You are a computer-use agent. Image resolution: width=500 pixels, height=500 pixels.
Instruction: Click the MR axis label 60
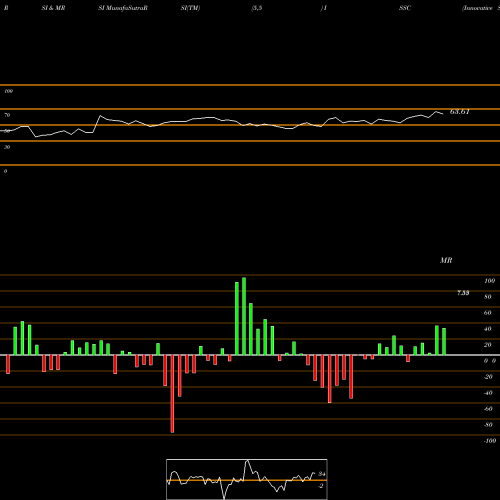(488, 313)
